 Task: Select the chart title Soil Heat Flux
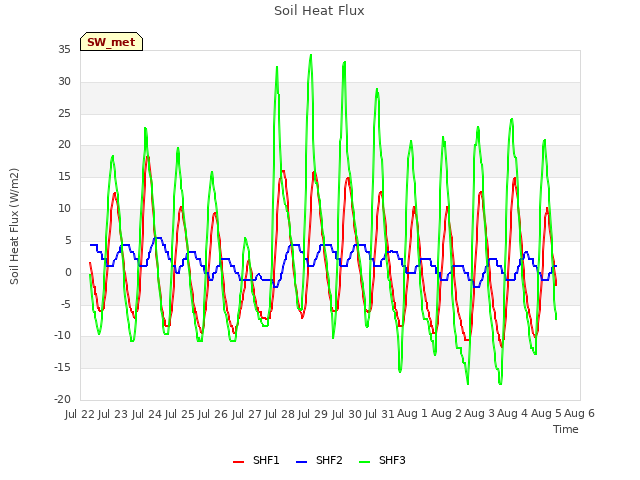point(319,11)
